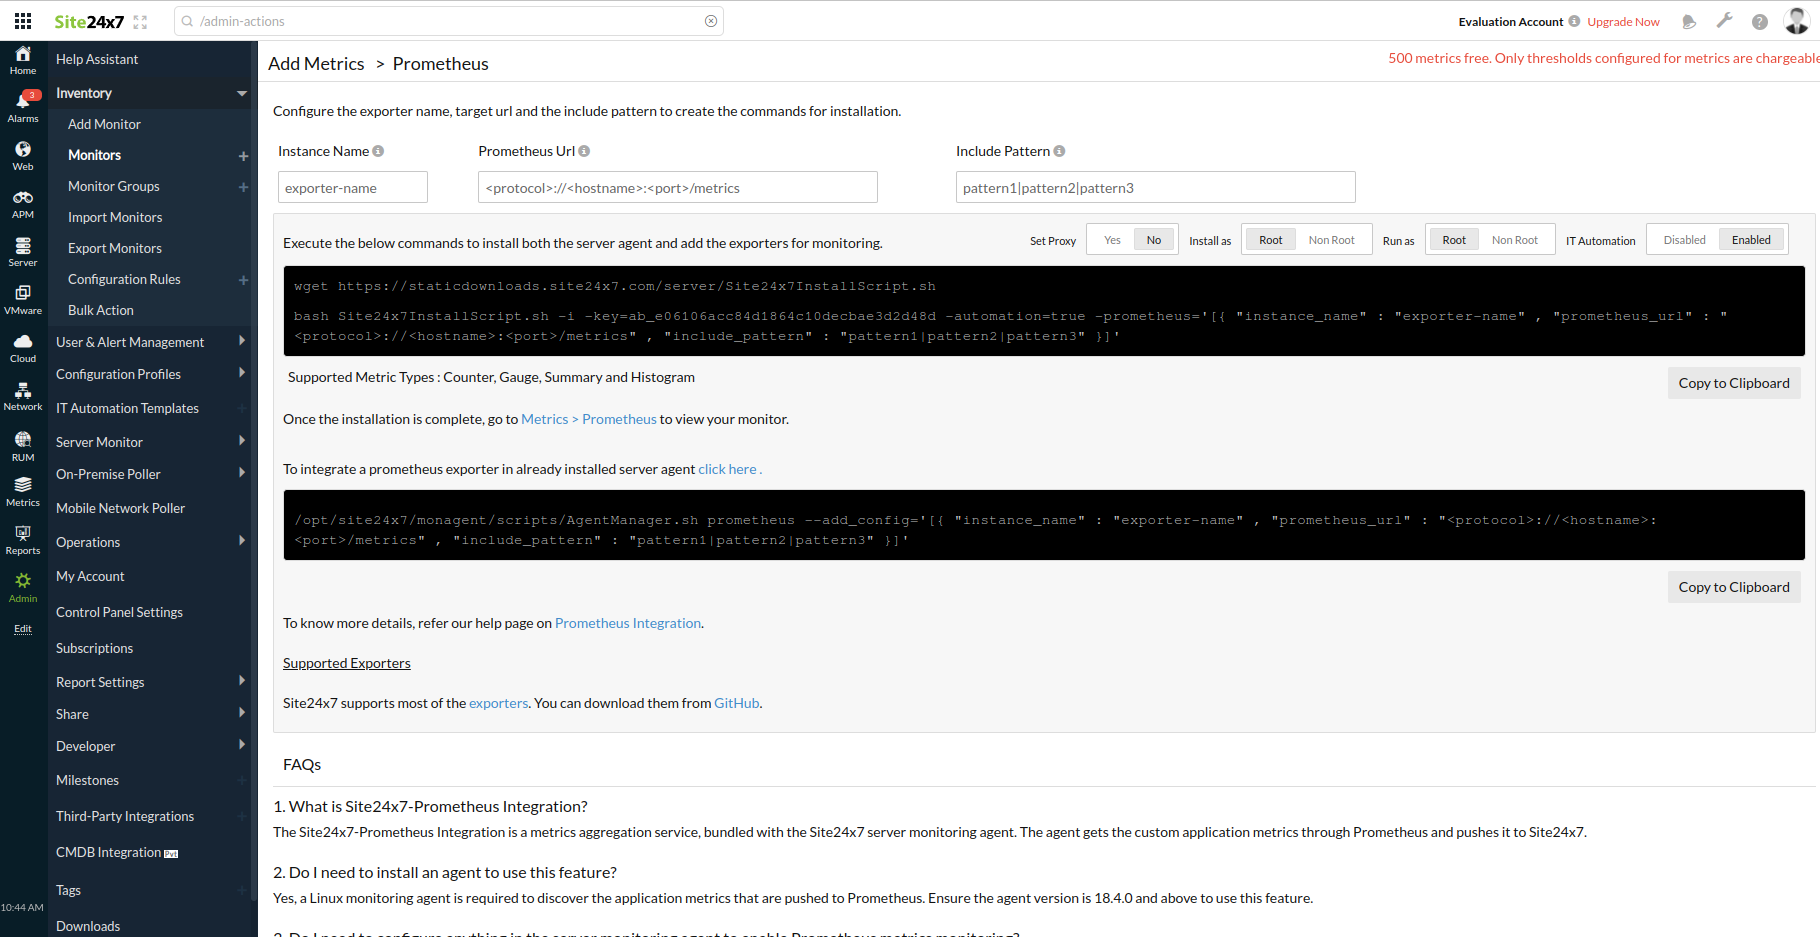
Task: Click the Prometheus Url input field
Action: click(677, 188)
